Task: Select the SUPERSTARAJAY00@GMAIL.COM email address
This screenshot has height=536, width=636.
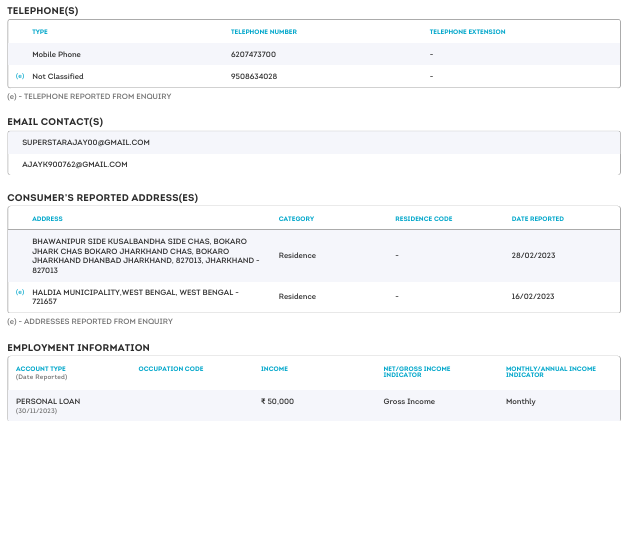Action: 86,143
